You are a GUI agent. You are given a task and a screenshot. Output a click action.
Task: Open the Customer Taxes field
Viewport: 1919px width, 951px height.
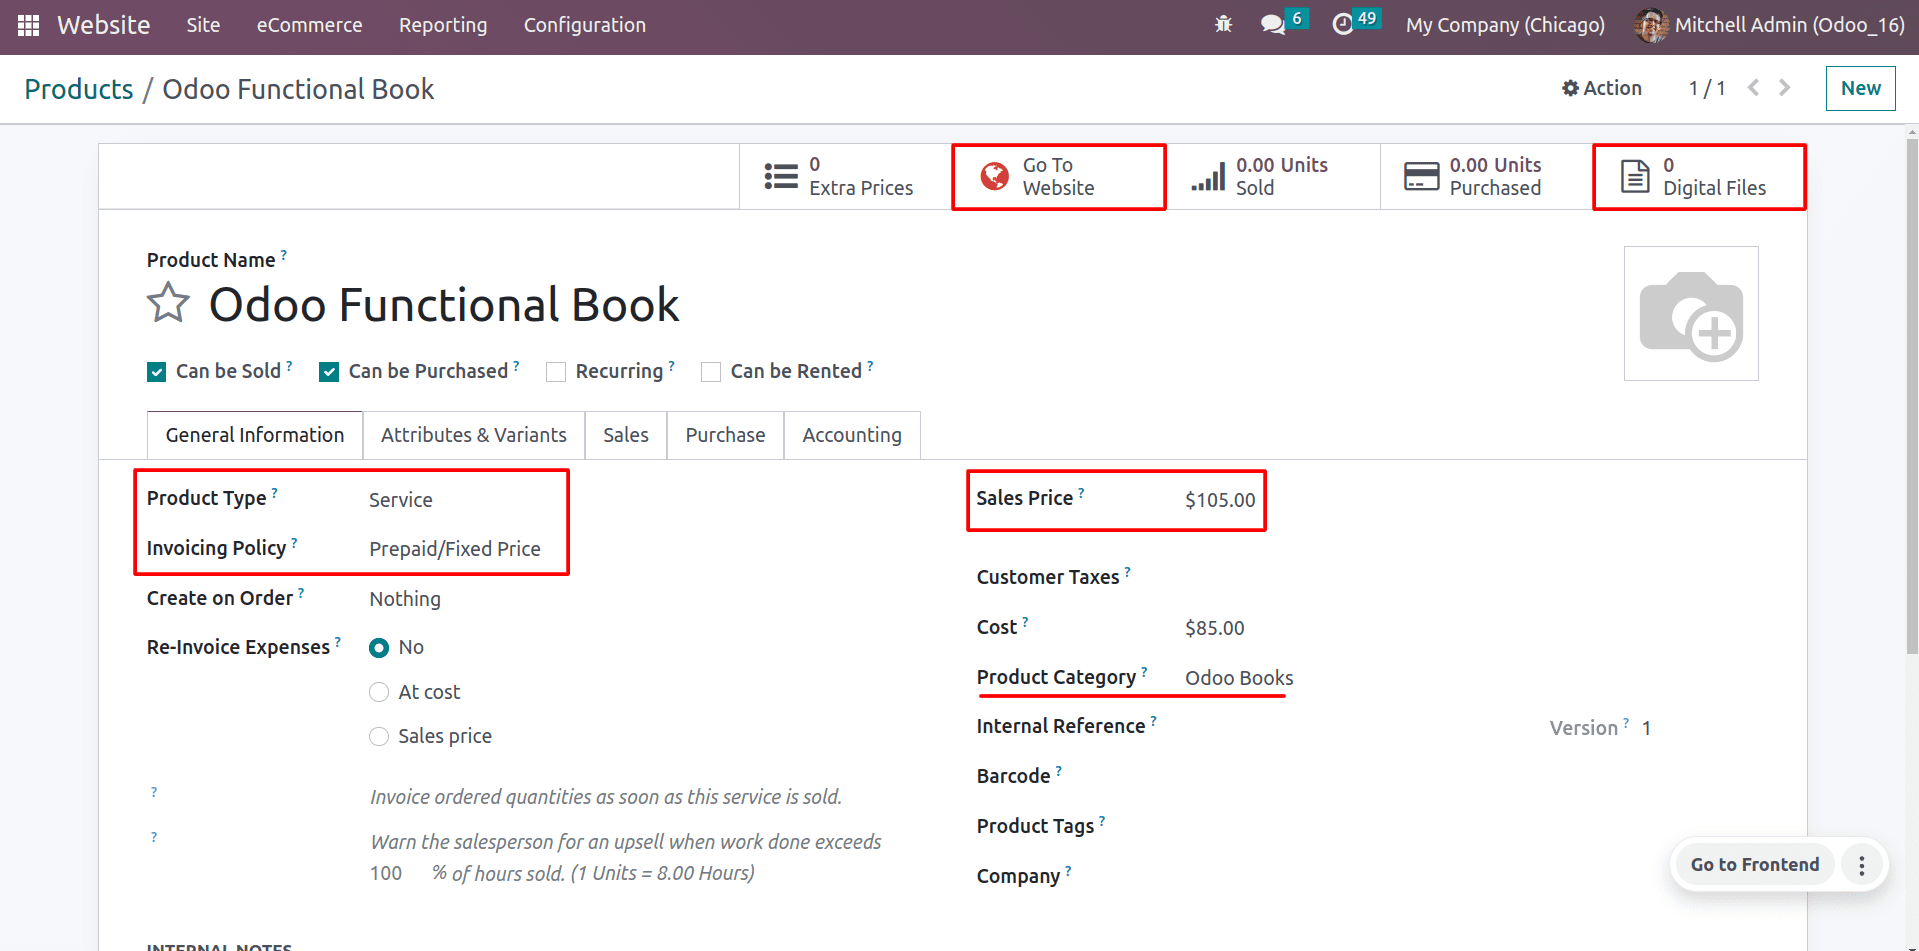click(1470, 578)
